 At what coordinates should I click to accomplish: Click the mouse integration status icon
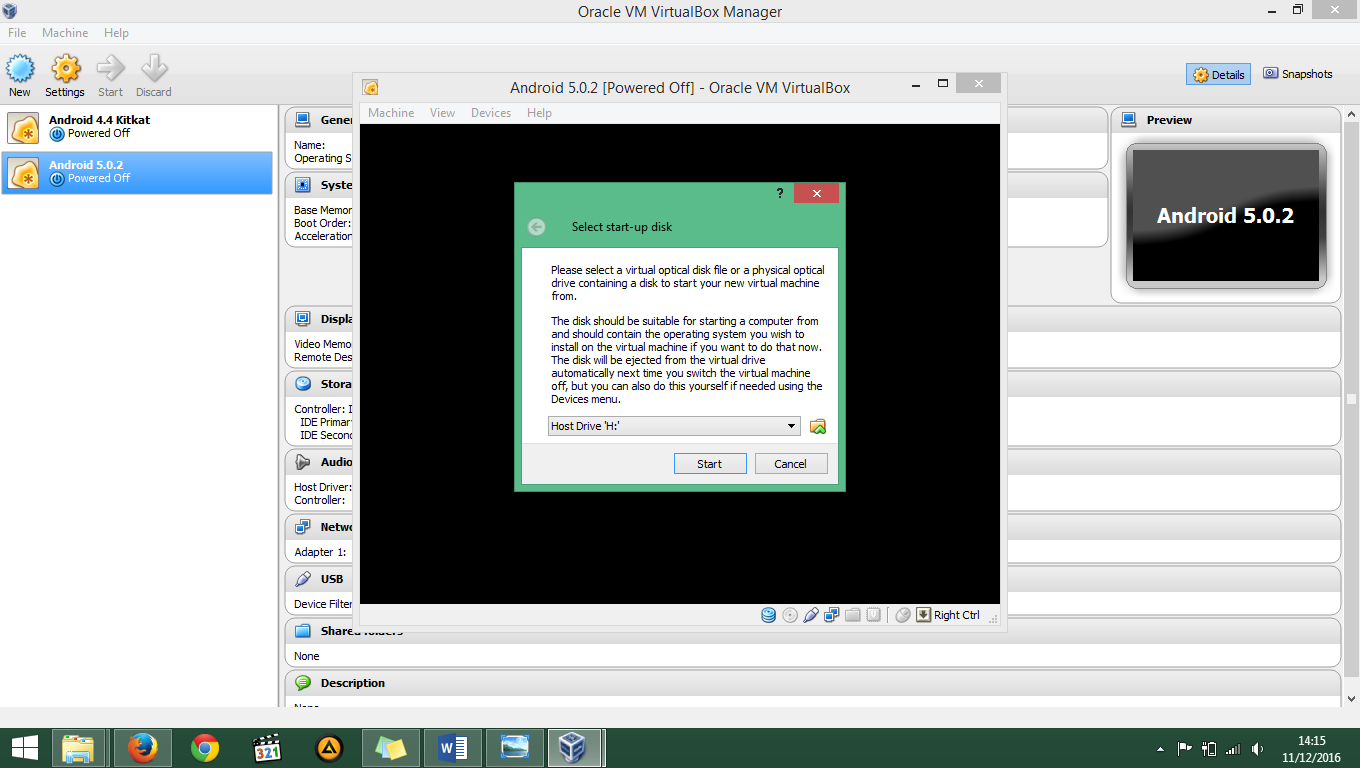coord(903,615)
